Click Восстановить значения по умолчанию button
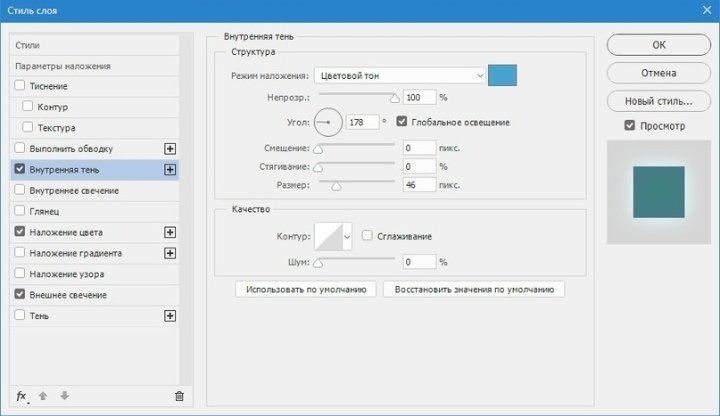This screenshot has height=416, width=720. [474, 289]
